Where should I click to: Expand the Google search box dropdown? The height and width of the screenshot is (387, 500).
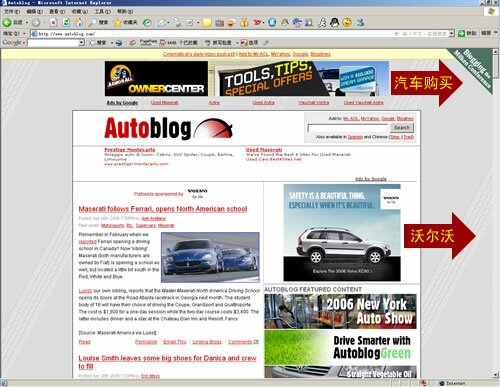[81, 43]
